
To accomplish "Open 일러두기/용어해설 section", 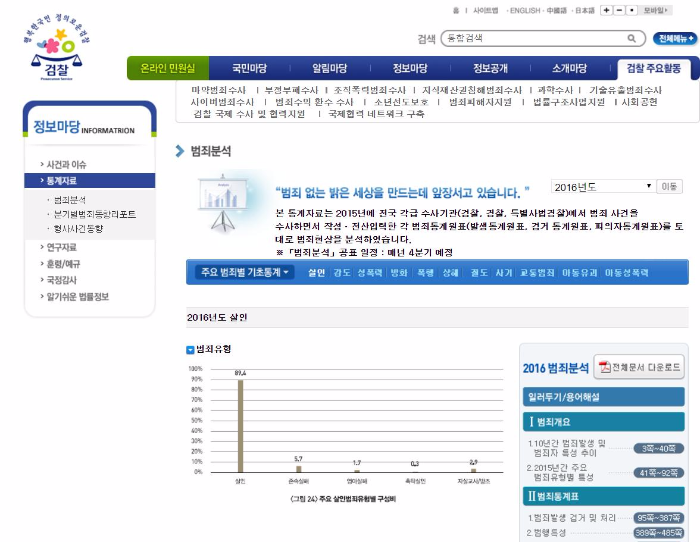I will (x=604, y=397).
